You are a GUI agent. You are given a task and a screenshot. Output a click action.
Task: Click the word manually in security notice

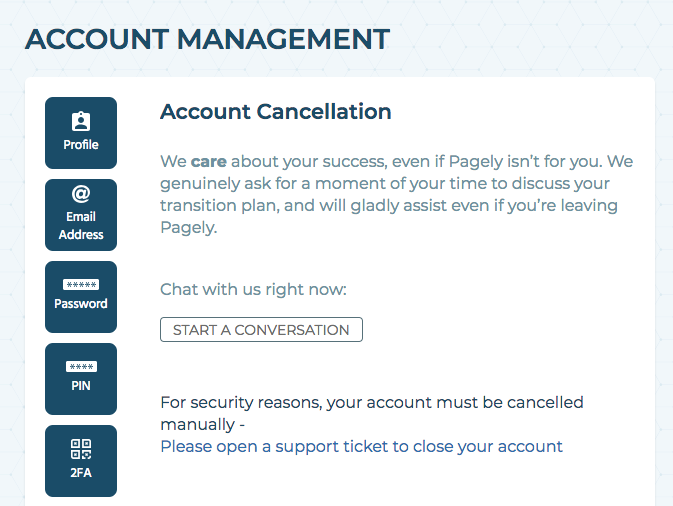pyautogui.click(x=197, y=425)
